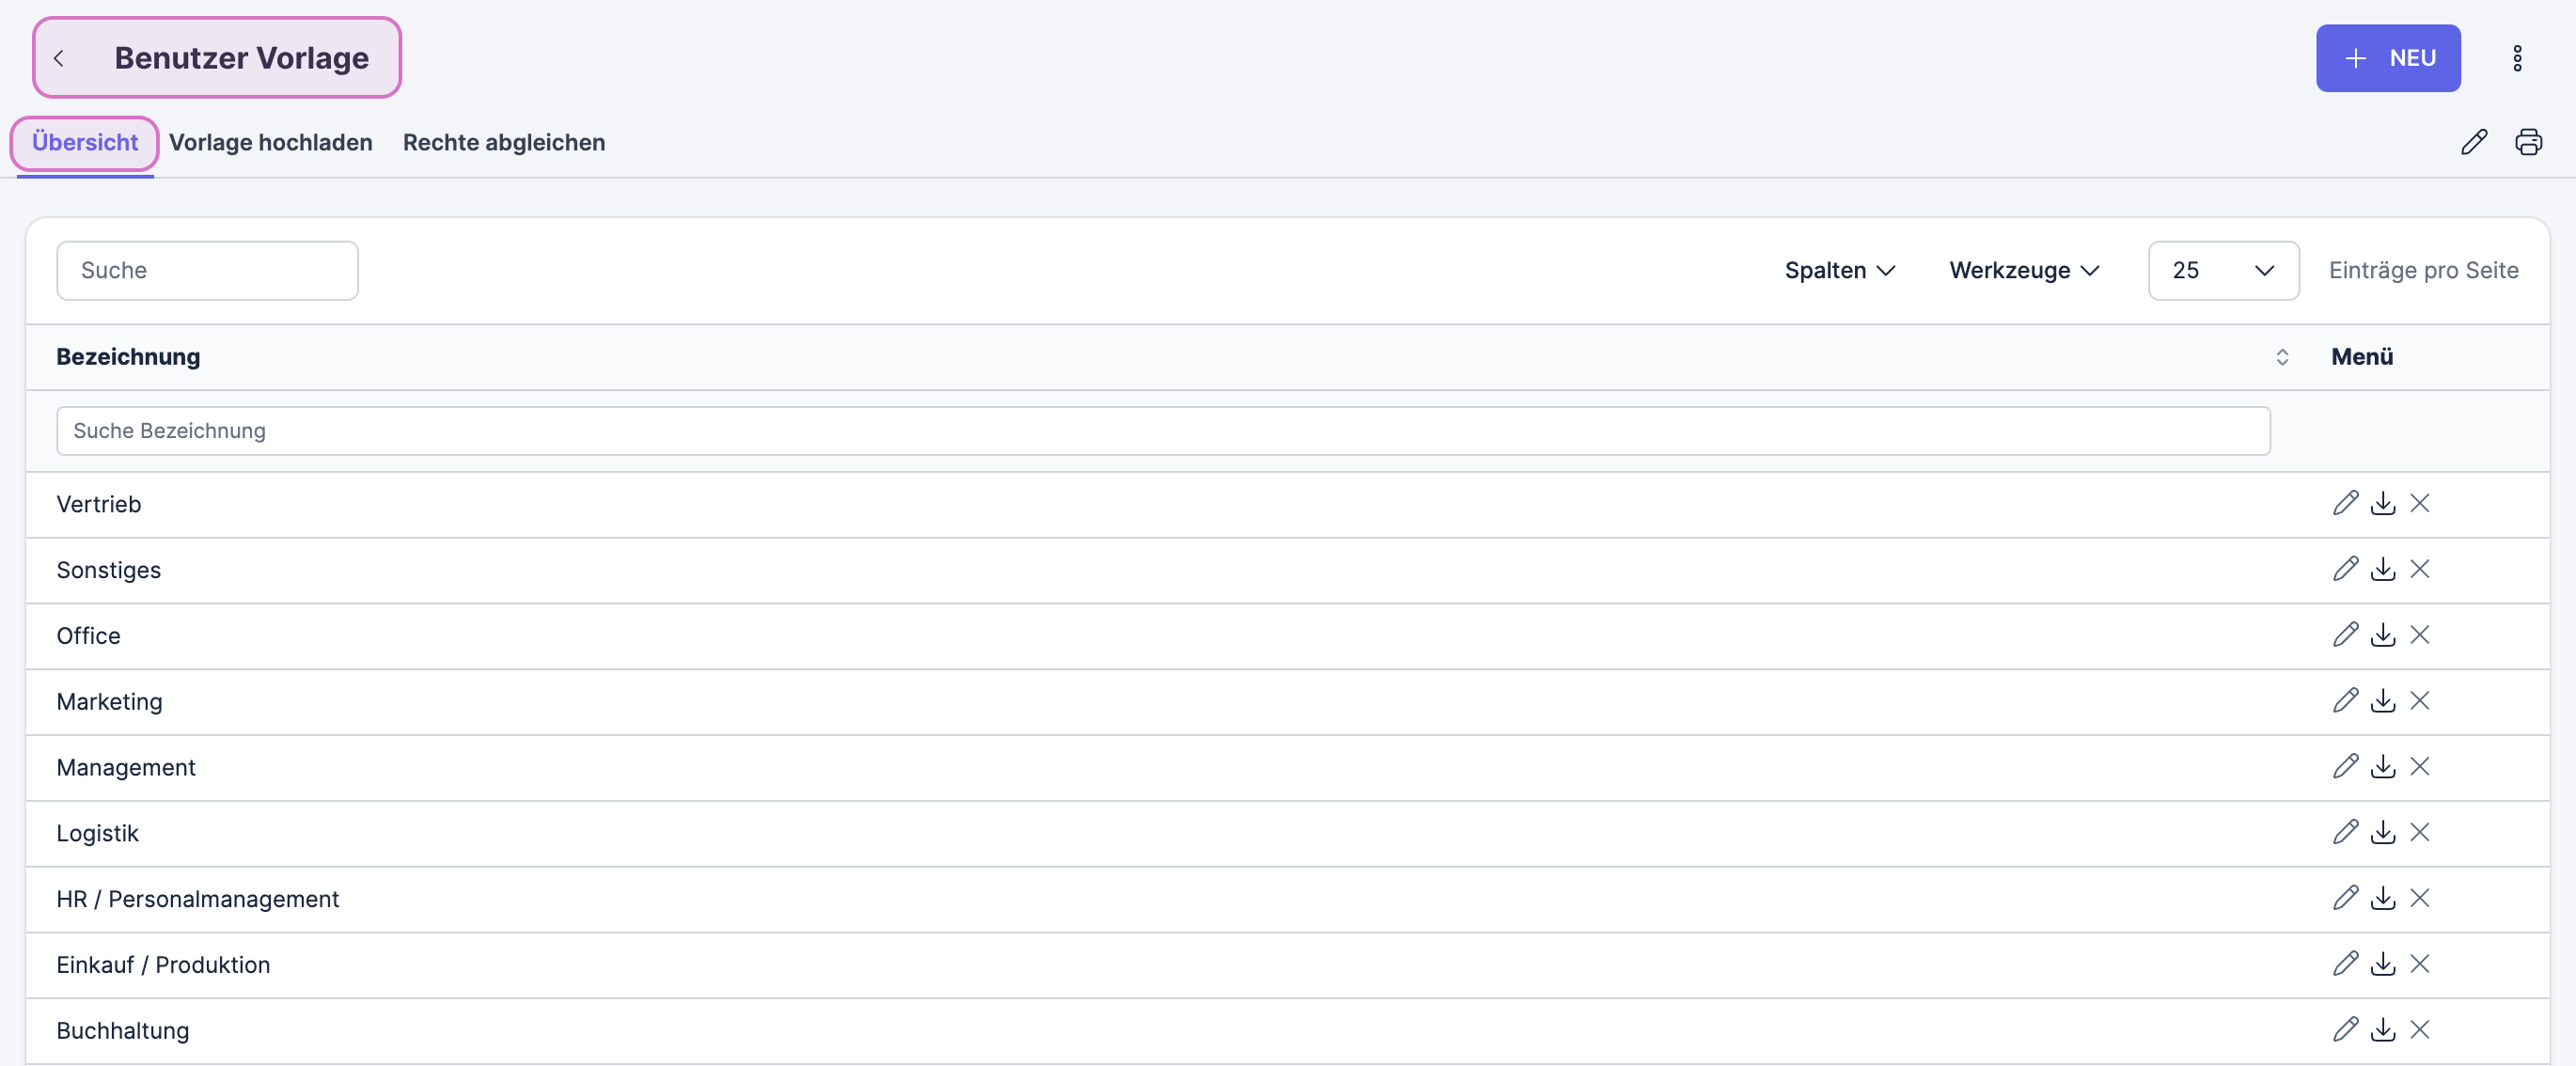This screenshot has width=2576, height=1066.
Task: Open the three-dot options menu
Action: click(x=2517, y=58)
